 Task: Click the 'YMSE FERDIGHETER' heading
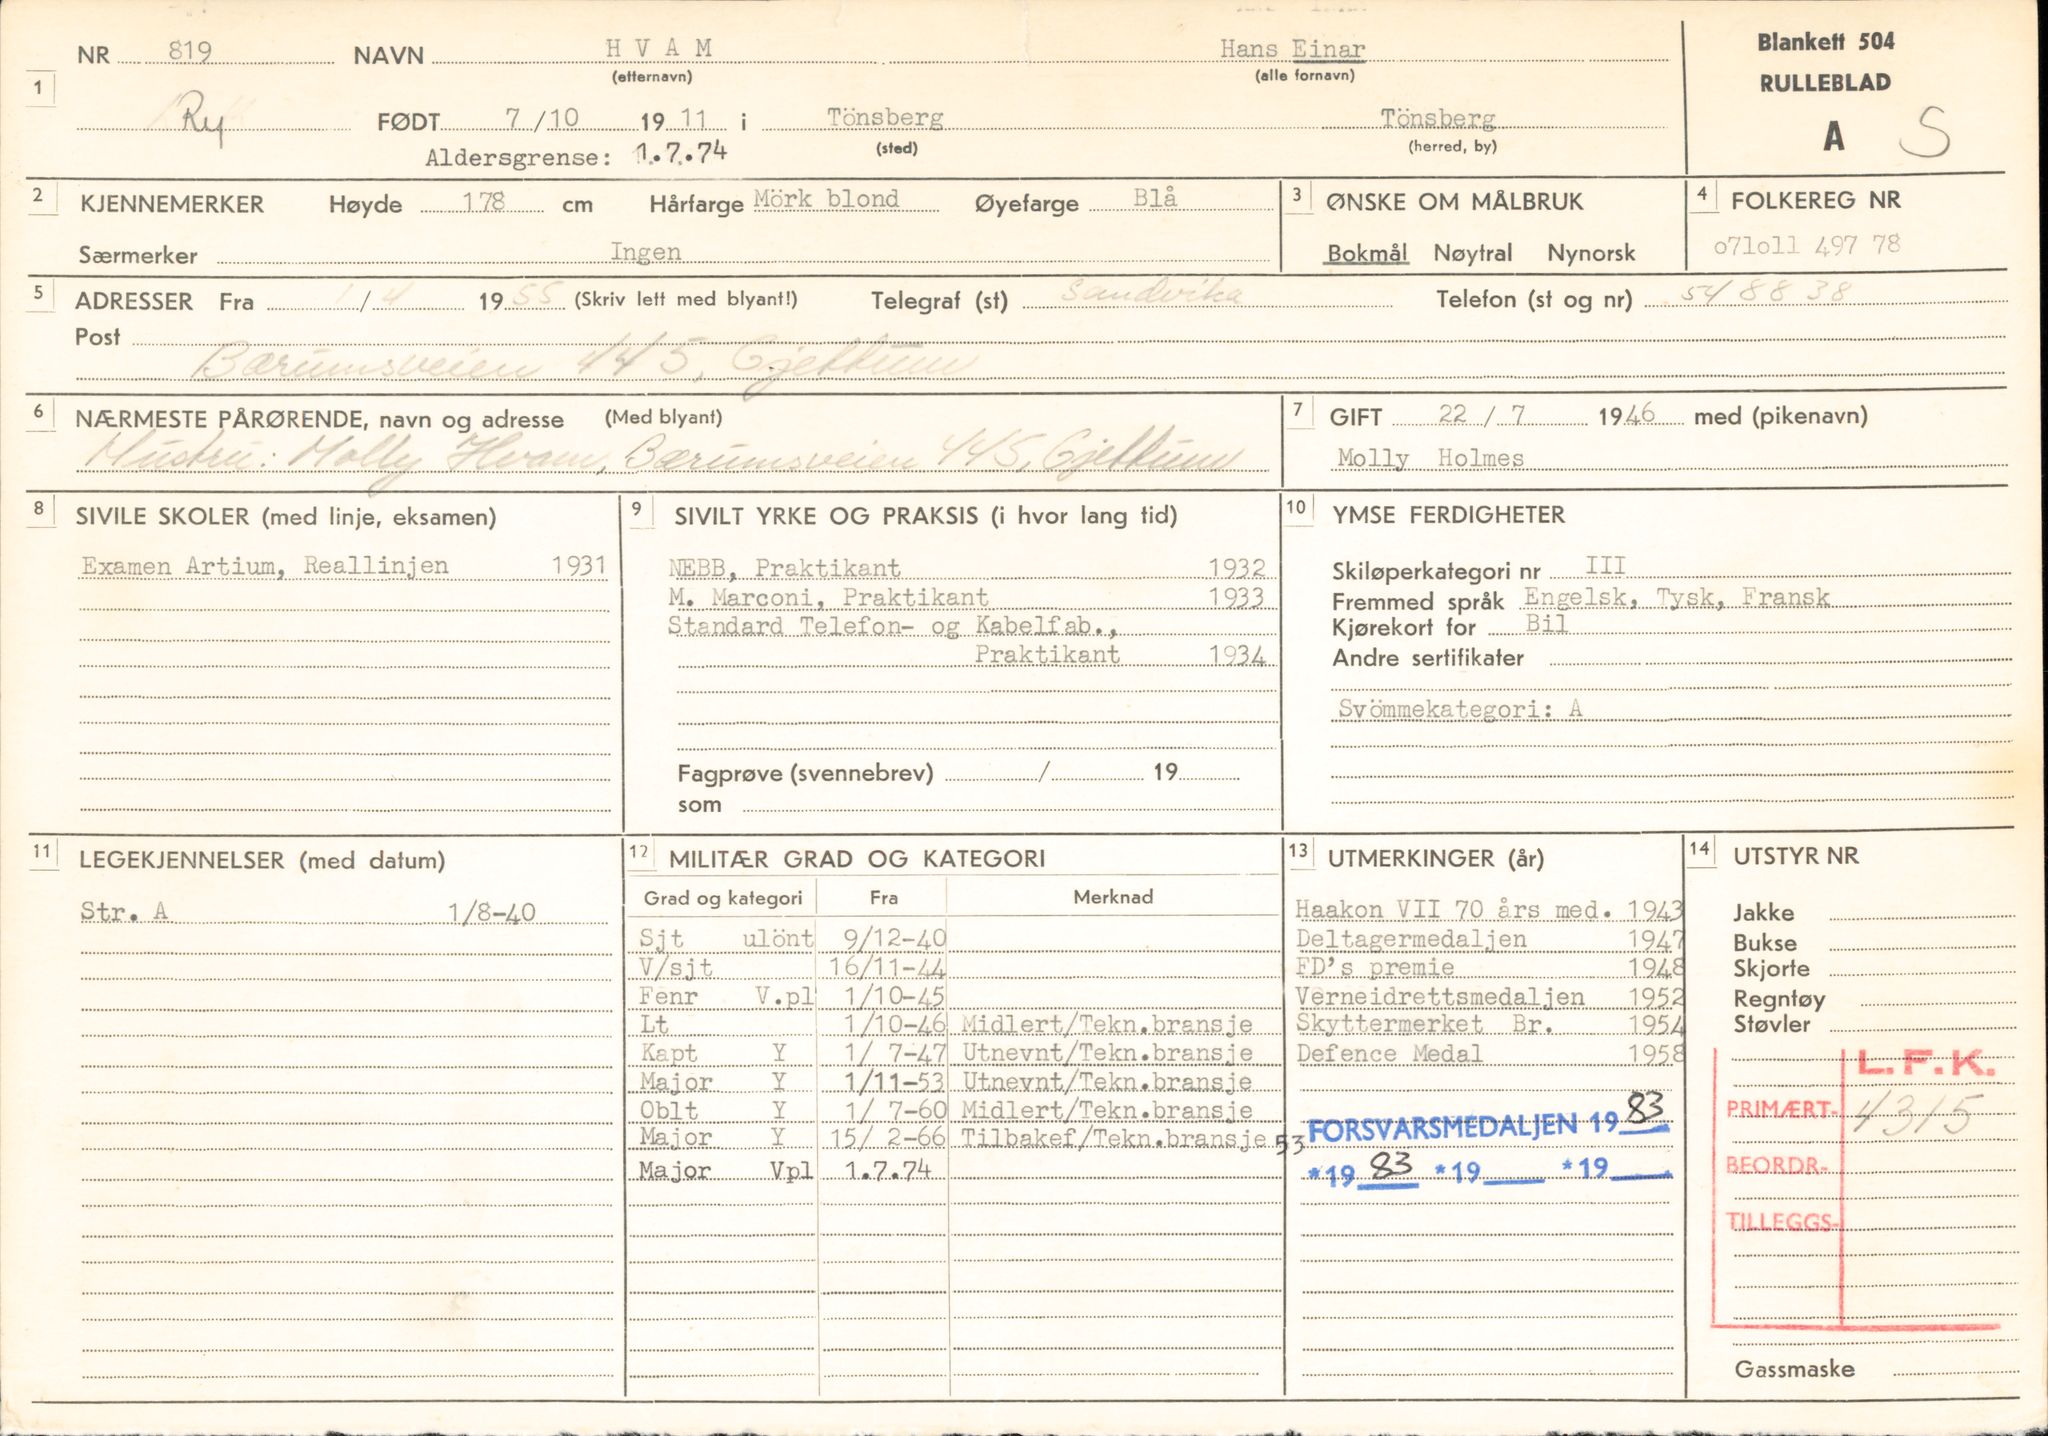(1448, 515)
